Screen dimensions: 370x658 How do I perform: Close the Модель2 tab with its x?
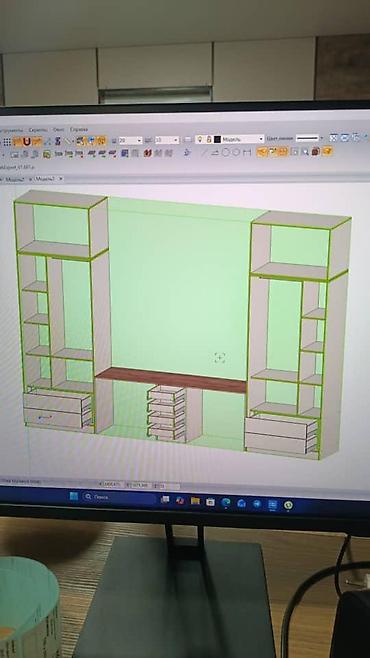tap(60, 179)
